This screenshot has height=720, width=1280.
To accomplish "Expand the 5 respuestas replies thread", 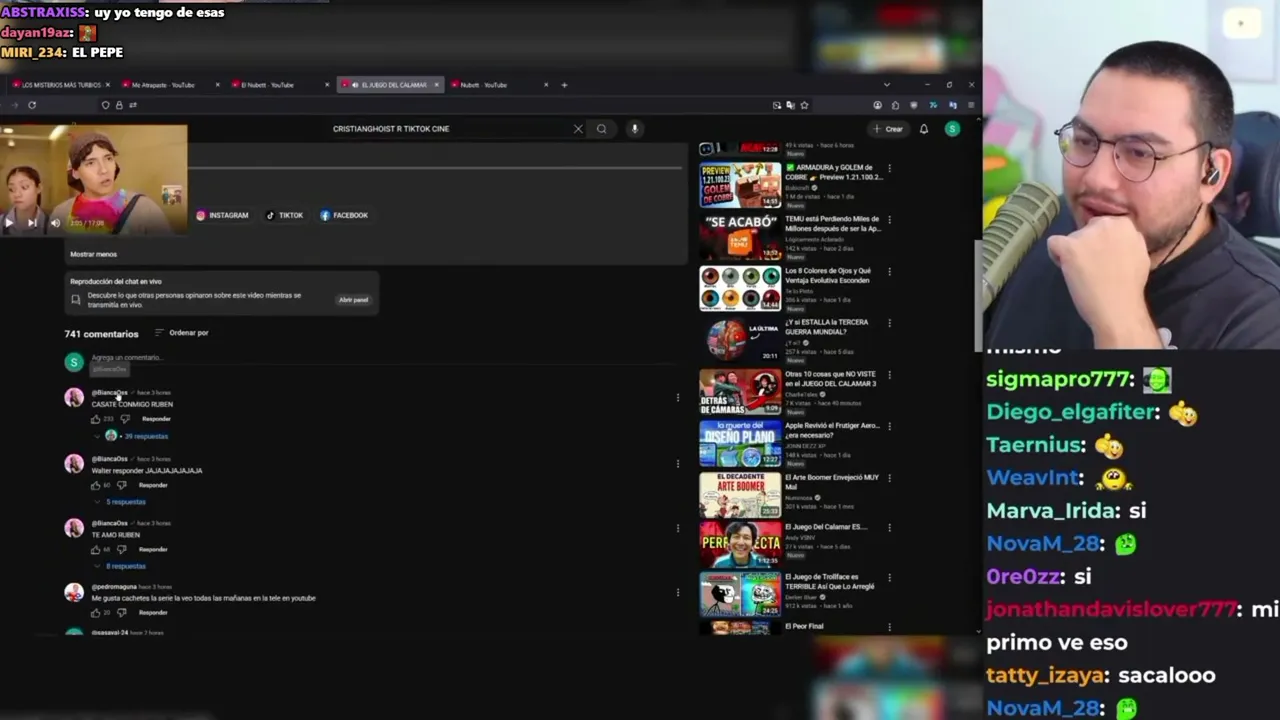I will point(125,502).
